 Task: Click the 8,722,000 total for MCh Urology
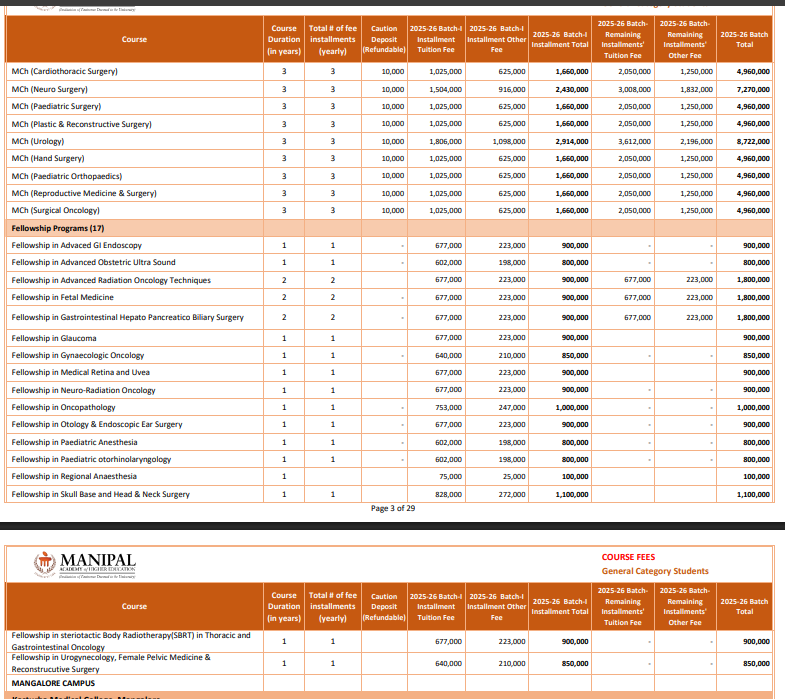(x=751, y=141)
